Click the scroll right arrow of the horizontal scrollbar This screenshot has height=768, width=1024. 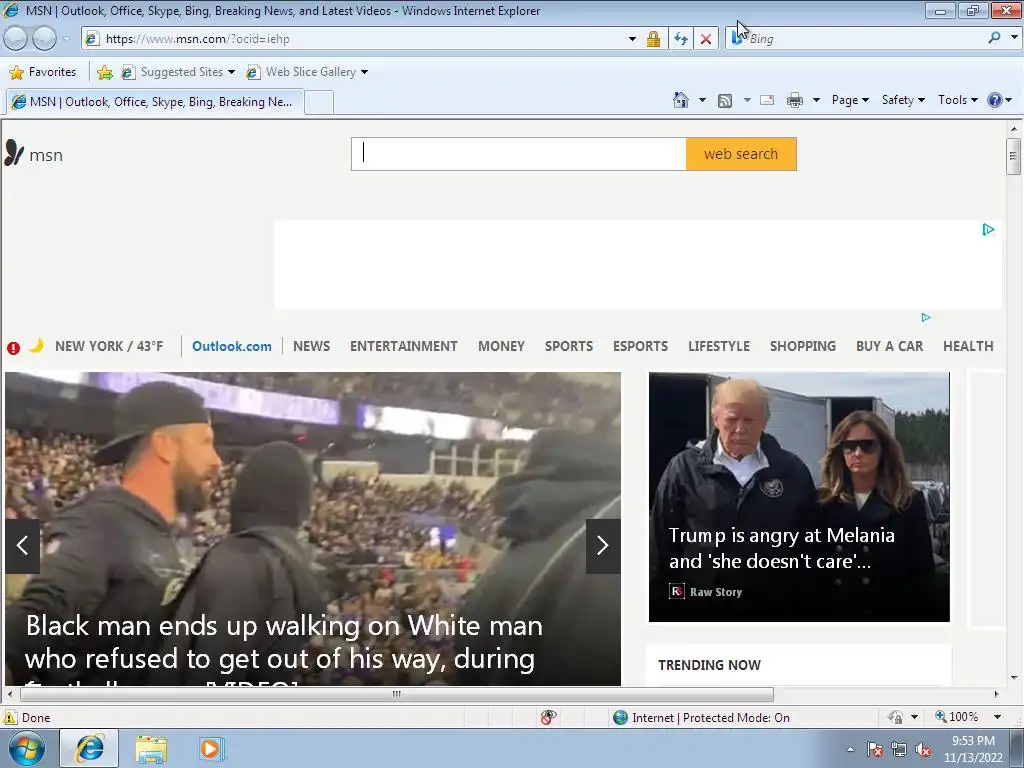[x=996, y=694]
